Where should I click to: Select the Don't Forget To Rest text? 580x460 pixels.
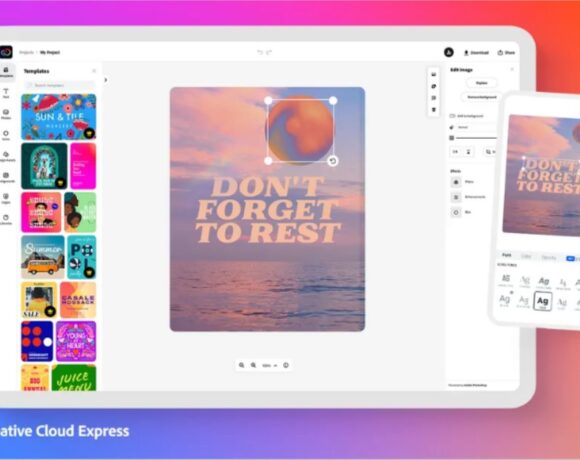pyautogui.click(x=267, y=210)
